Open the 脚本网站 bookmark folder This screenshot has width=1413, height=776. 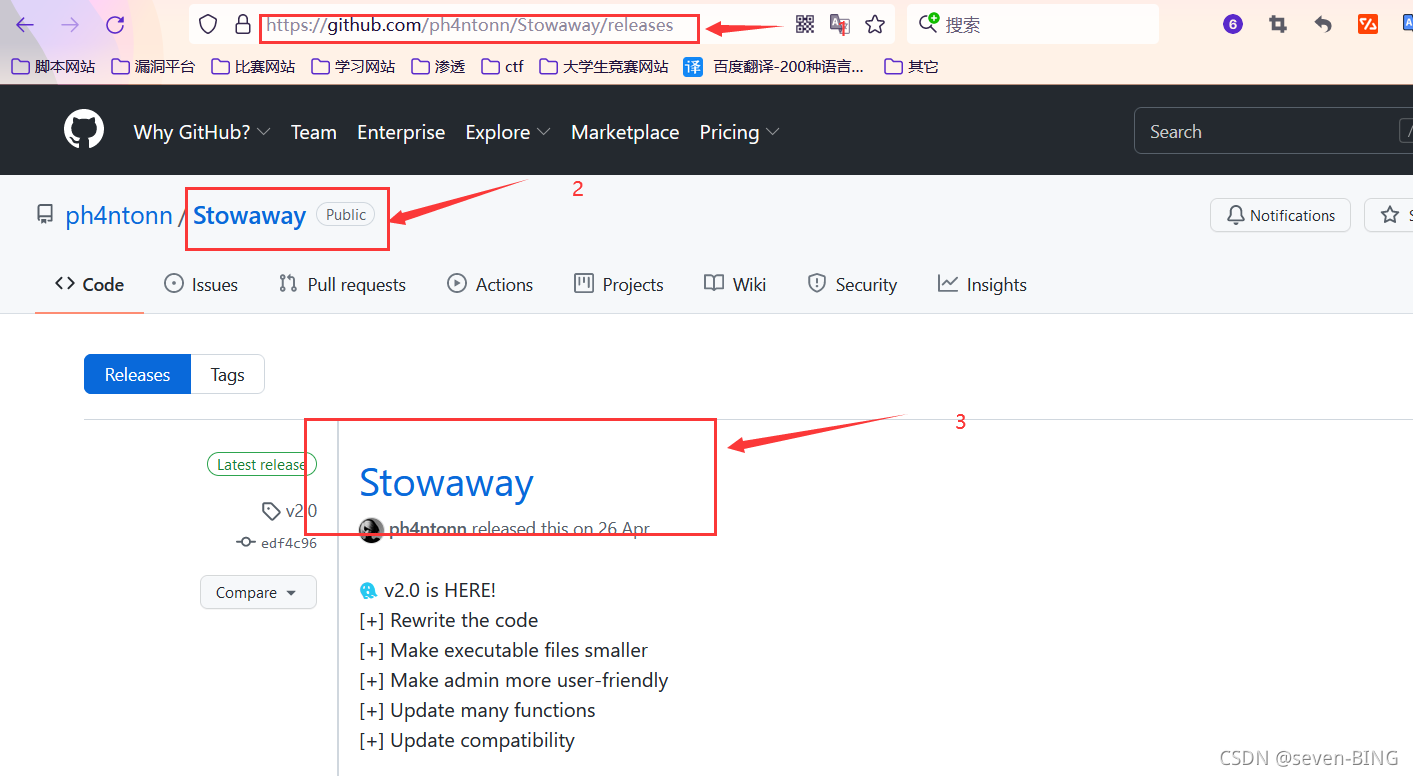53,67
